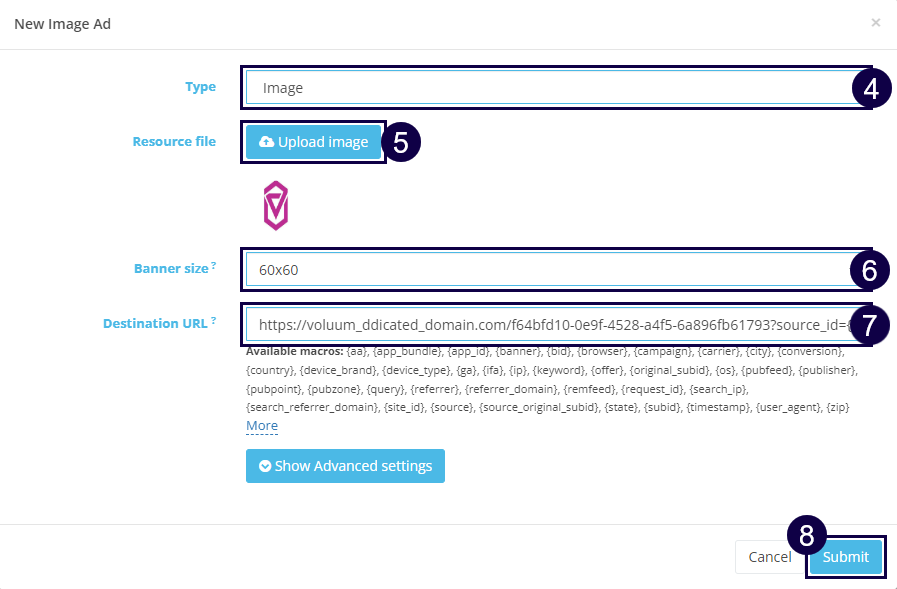The height and width of the screenshot is (589, 897).
Task: Click the help mark beside Destination URL
Action: click(x=214, y=321)
